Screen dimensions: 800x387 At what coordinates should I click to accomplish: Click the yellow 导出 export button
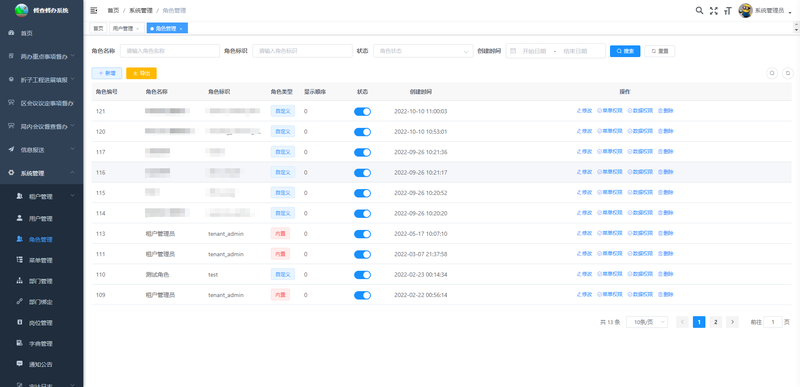pyautogui.click(x=141, y=73)
